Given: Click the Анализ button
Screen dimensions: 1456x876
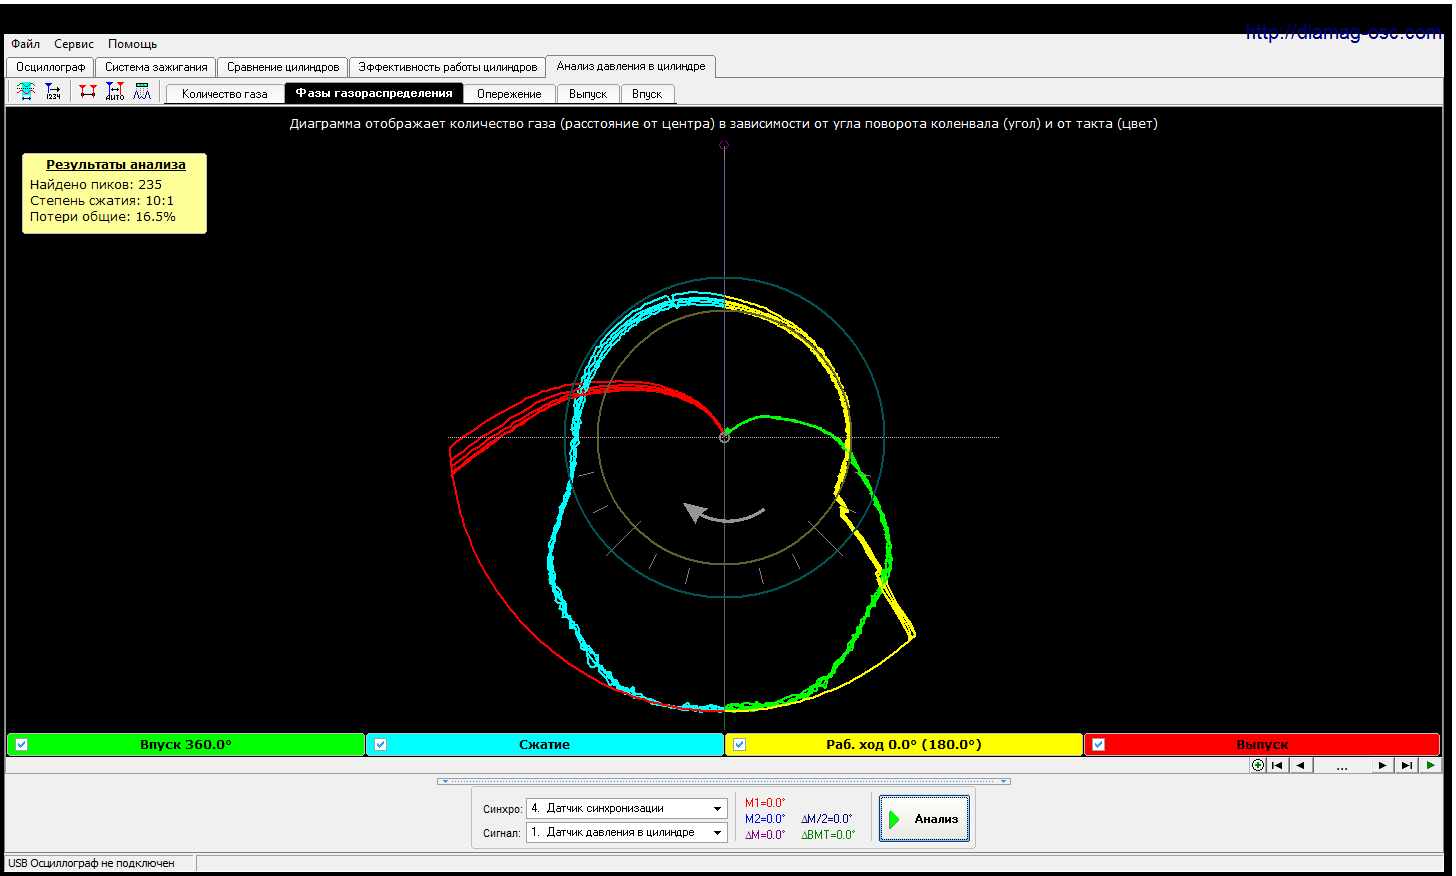Looking at the screenshot, I should 924,818.
